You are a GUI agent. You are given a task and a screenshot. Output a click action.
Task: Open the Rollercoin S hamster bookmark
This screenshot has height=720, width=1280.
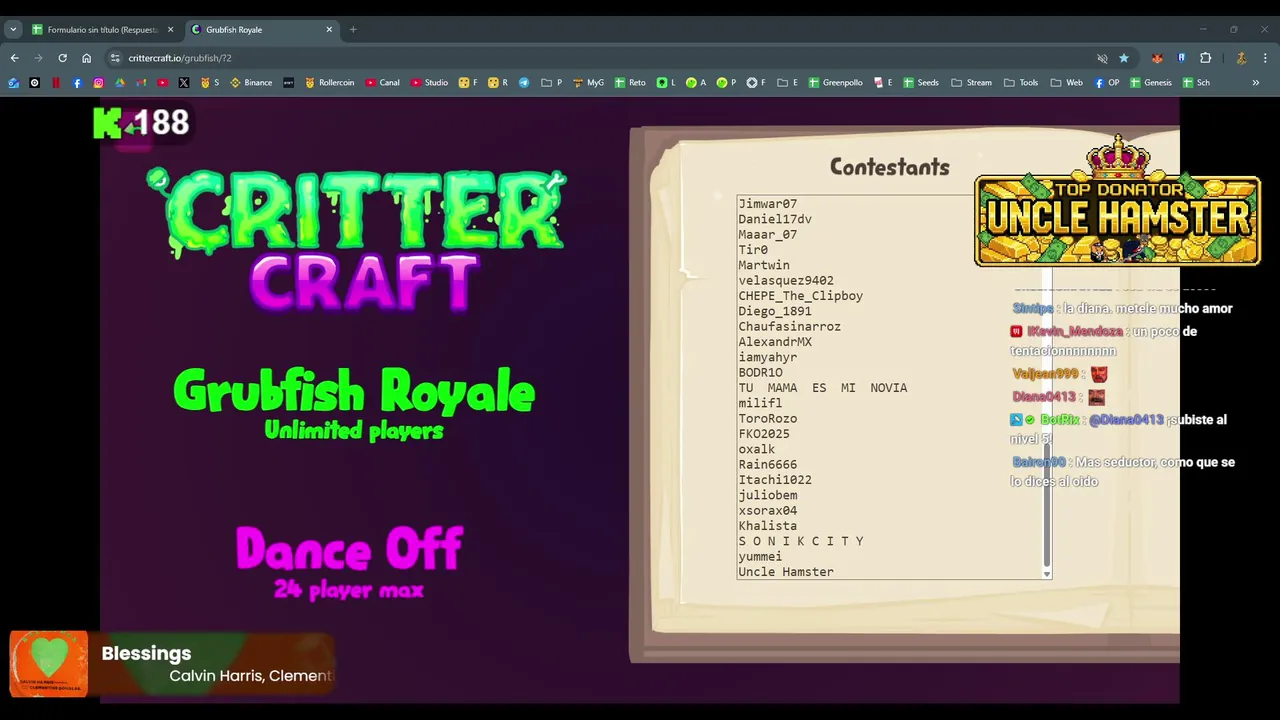coord(210,83)
